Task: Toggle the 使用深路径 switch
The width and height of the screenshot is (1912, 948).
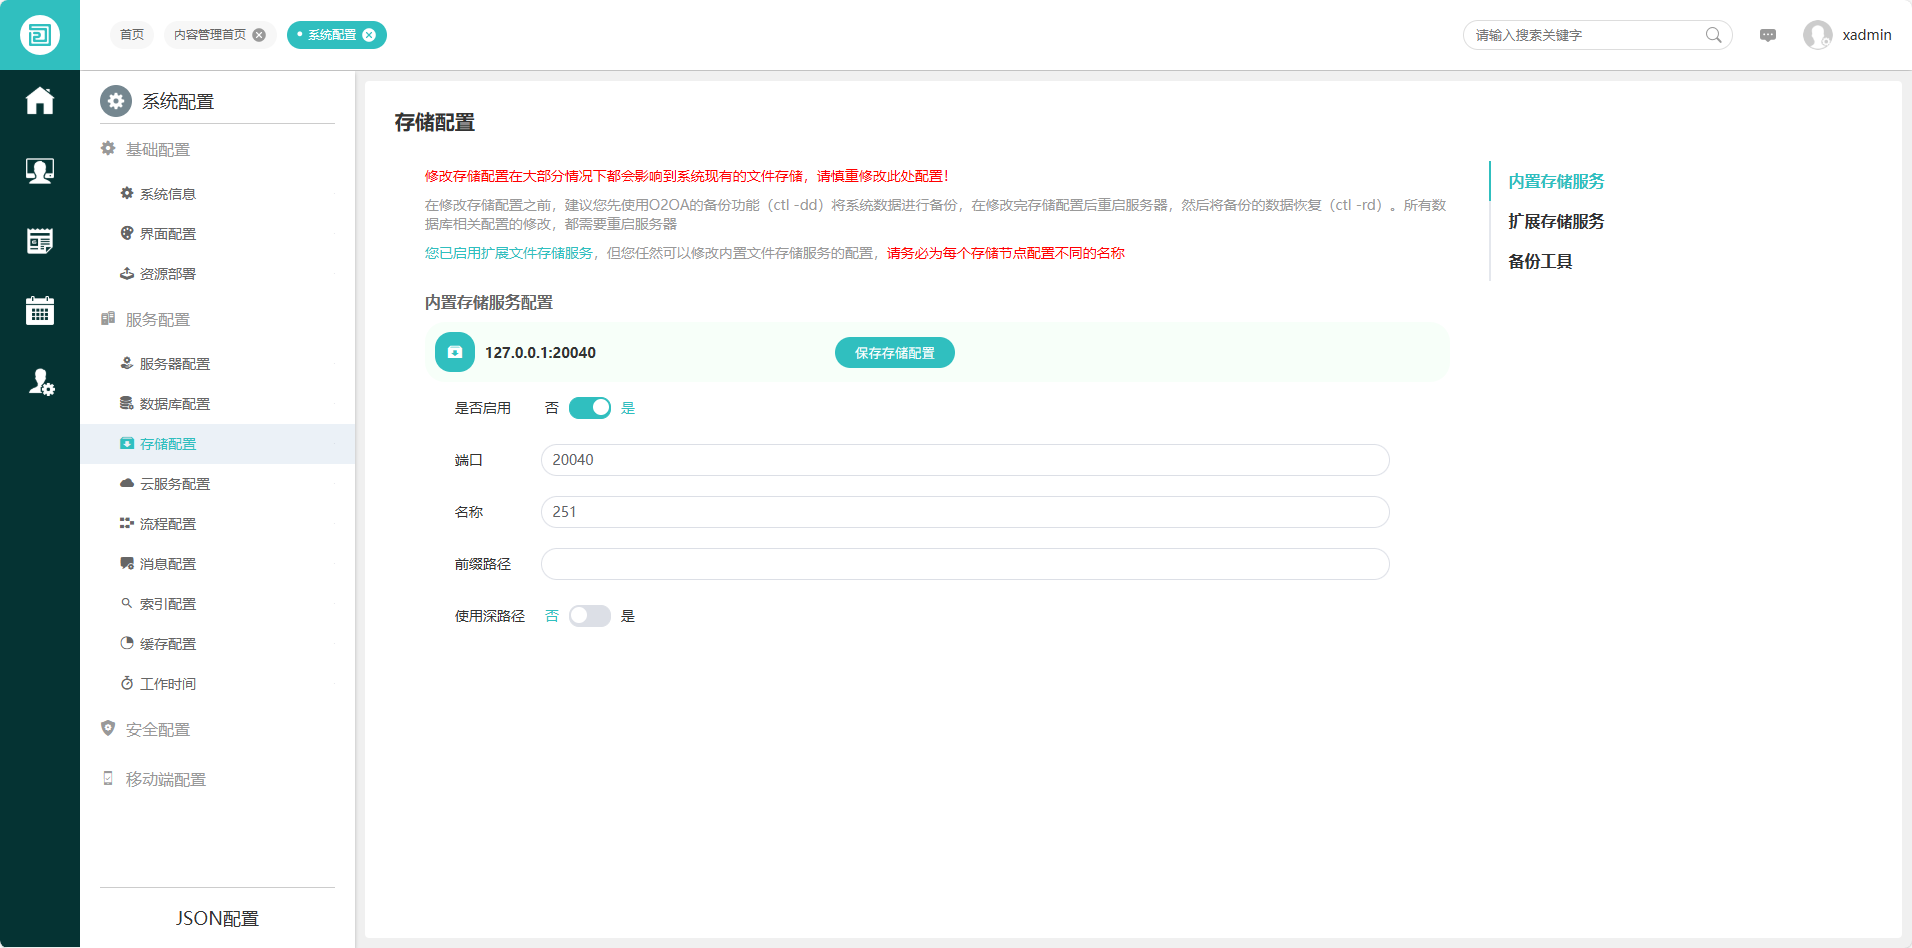Action: pos(590,616)
